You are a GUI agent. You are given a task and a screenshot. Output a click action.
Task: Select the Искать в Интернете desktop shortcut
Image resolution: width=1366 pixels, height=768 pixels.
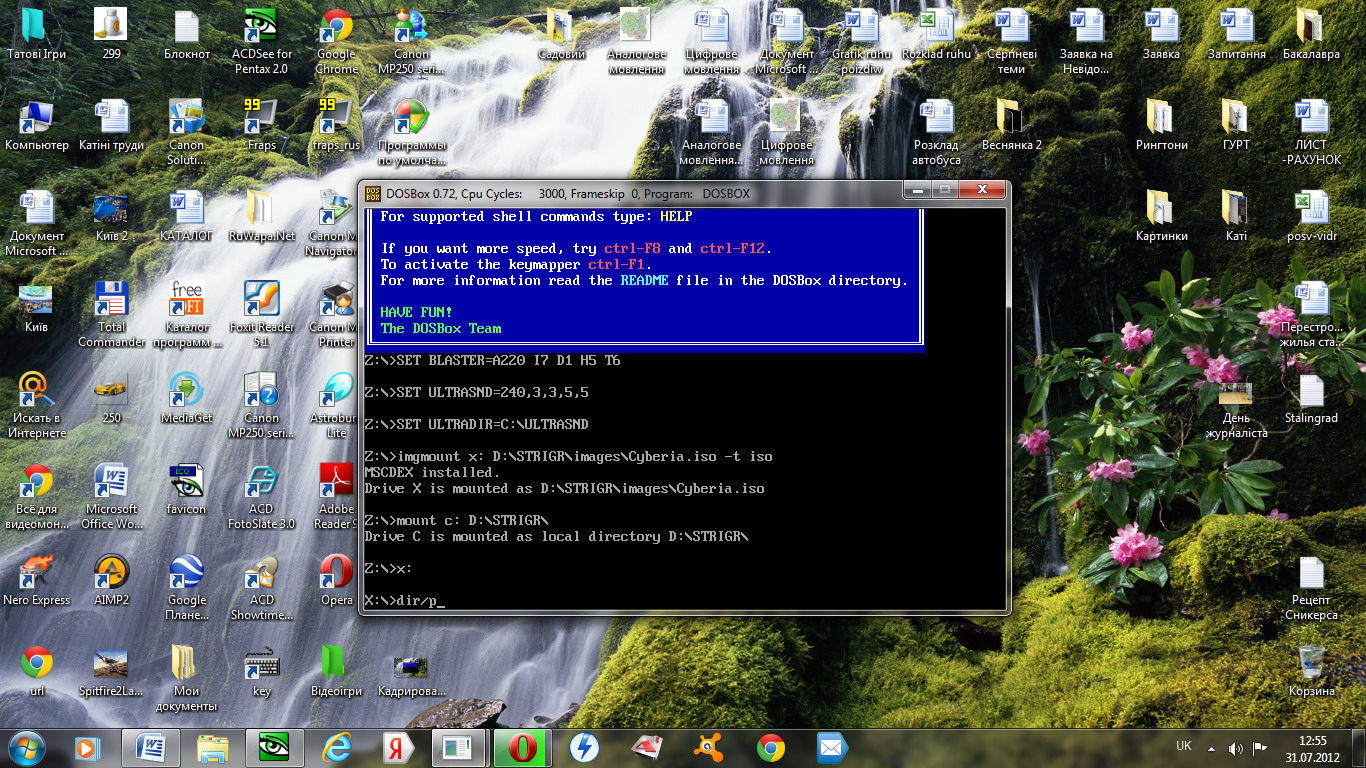pyautogui.click(x=37, y=406)
